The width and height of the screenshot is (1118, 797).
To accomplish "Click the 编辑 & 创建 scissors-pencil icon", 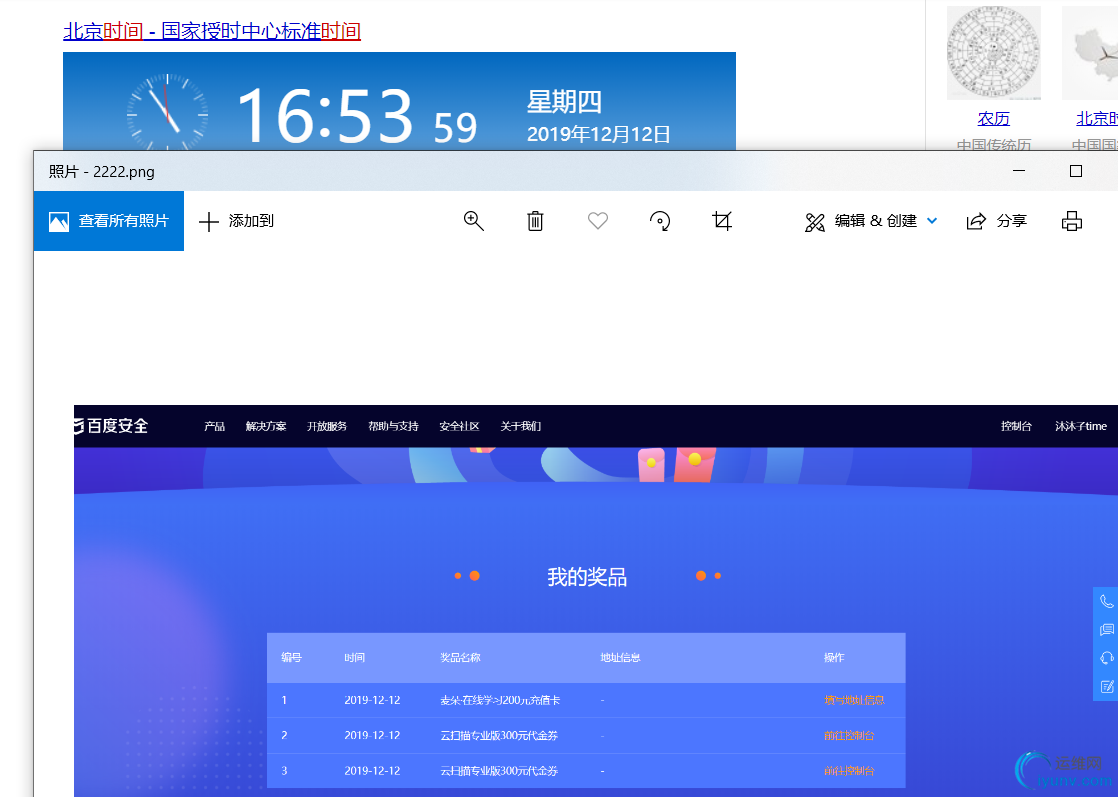I will [814, 222].
